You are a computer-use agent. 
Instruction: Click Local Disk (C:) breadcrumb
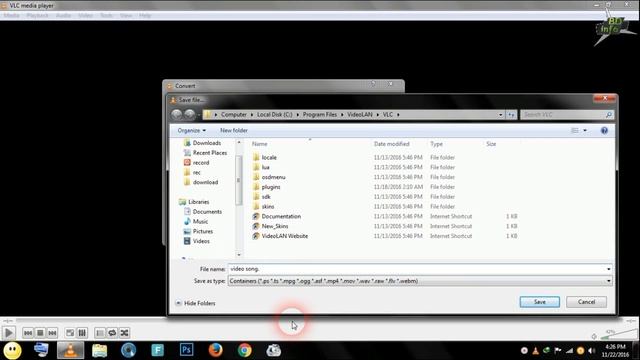point(274,115)
